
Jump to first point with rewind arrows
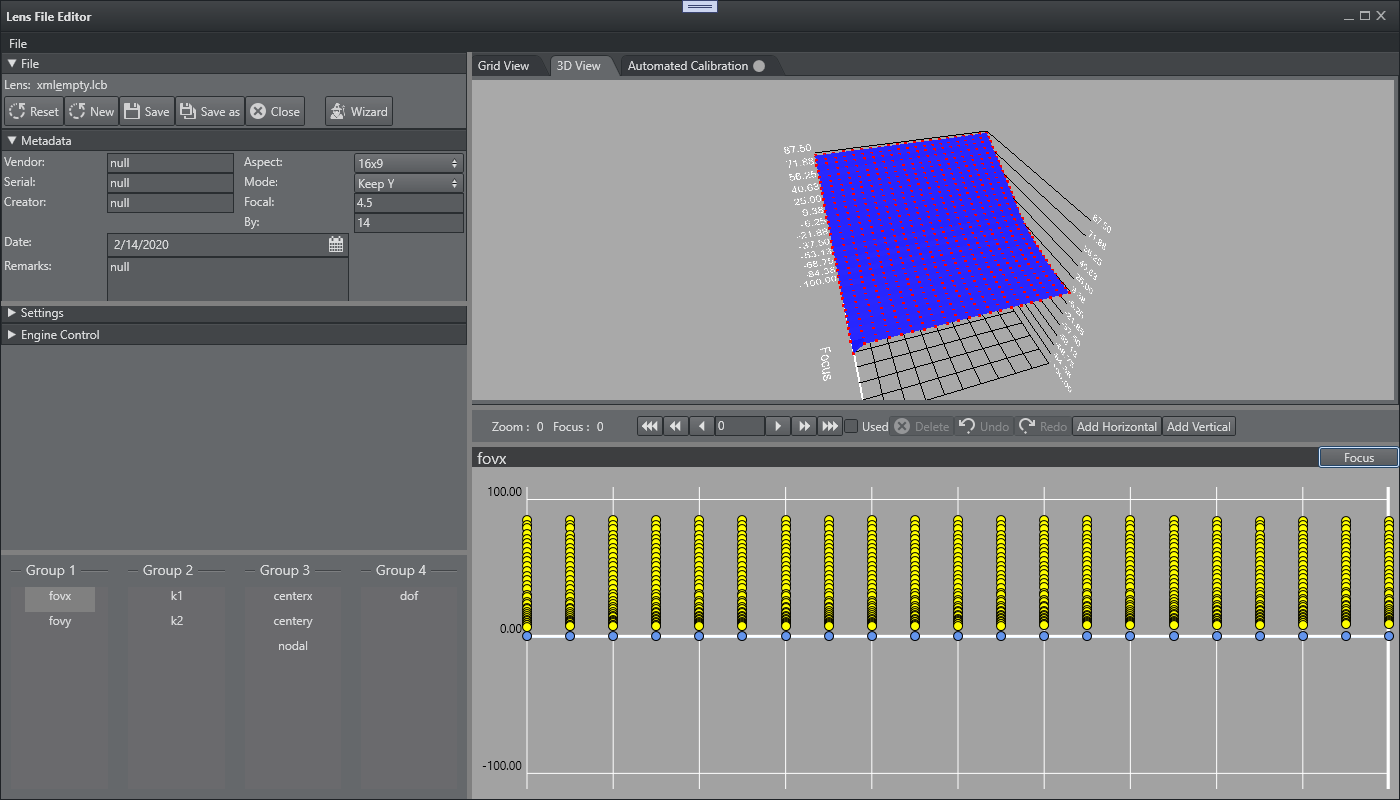[x=650, y=427]
